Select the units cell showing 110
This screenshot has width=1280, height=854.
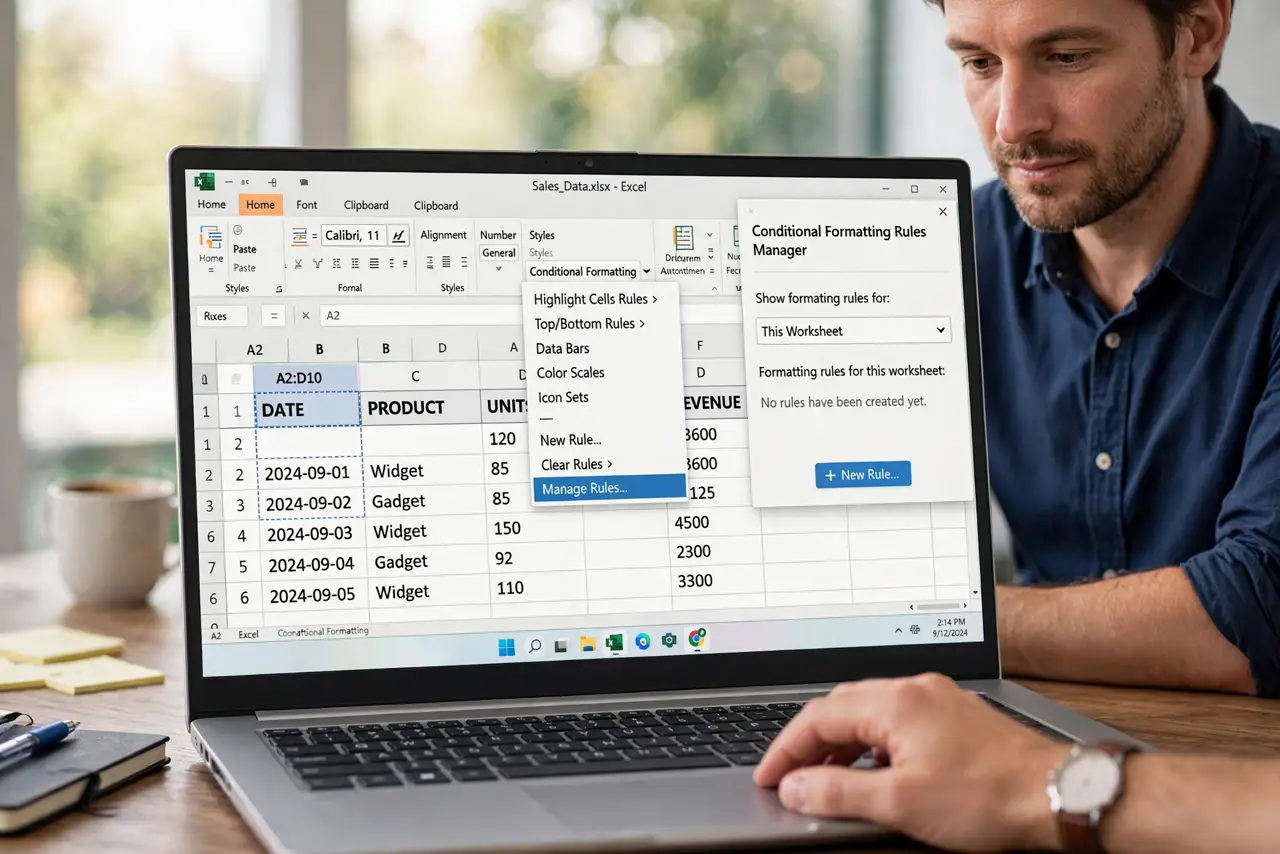point(536,588)
